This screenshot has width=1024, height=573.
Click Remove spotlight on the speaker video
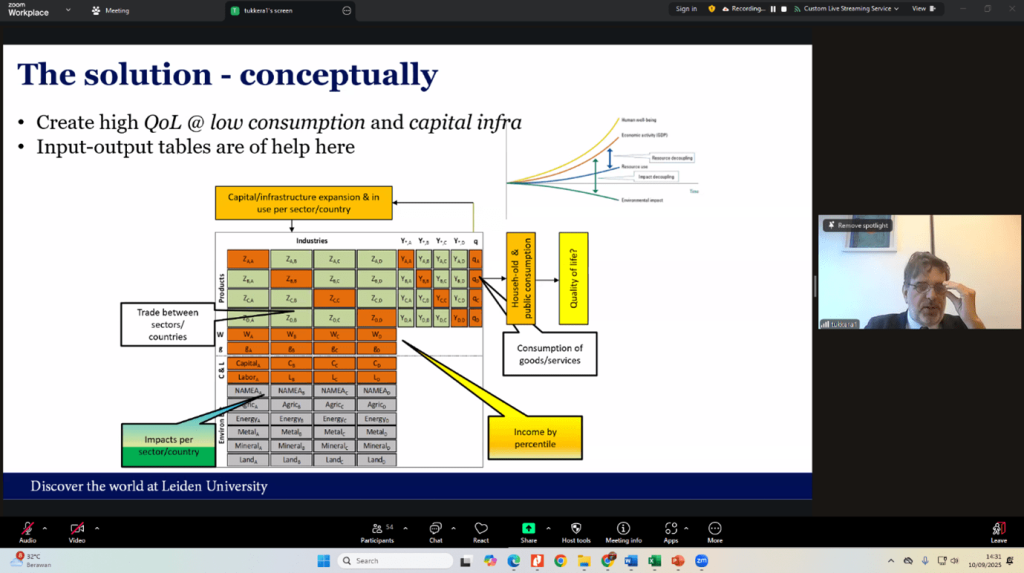(856, 225)
